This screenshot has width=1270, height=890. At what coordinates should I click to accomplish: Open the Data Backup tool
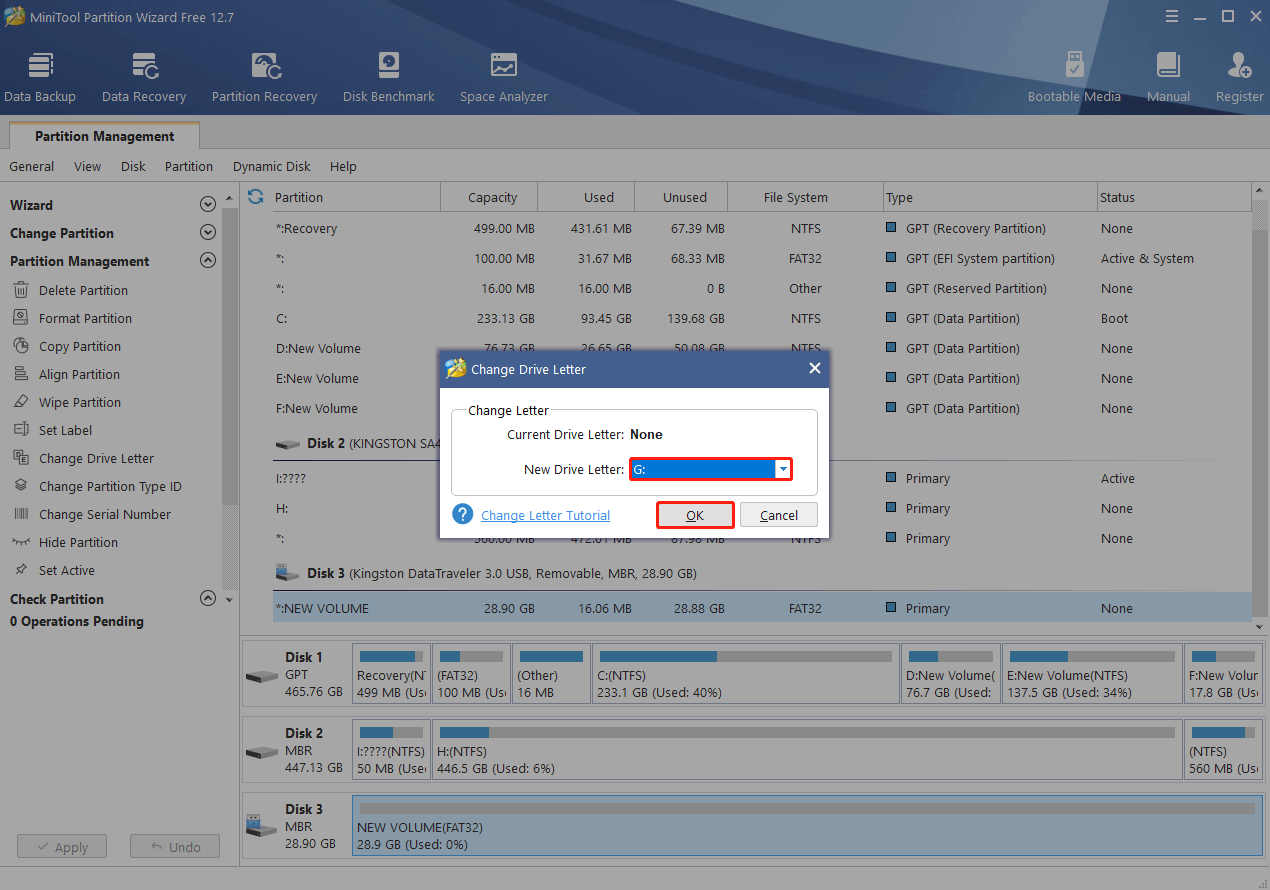click(40, 75)
